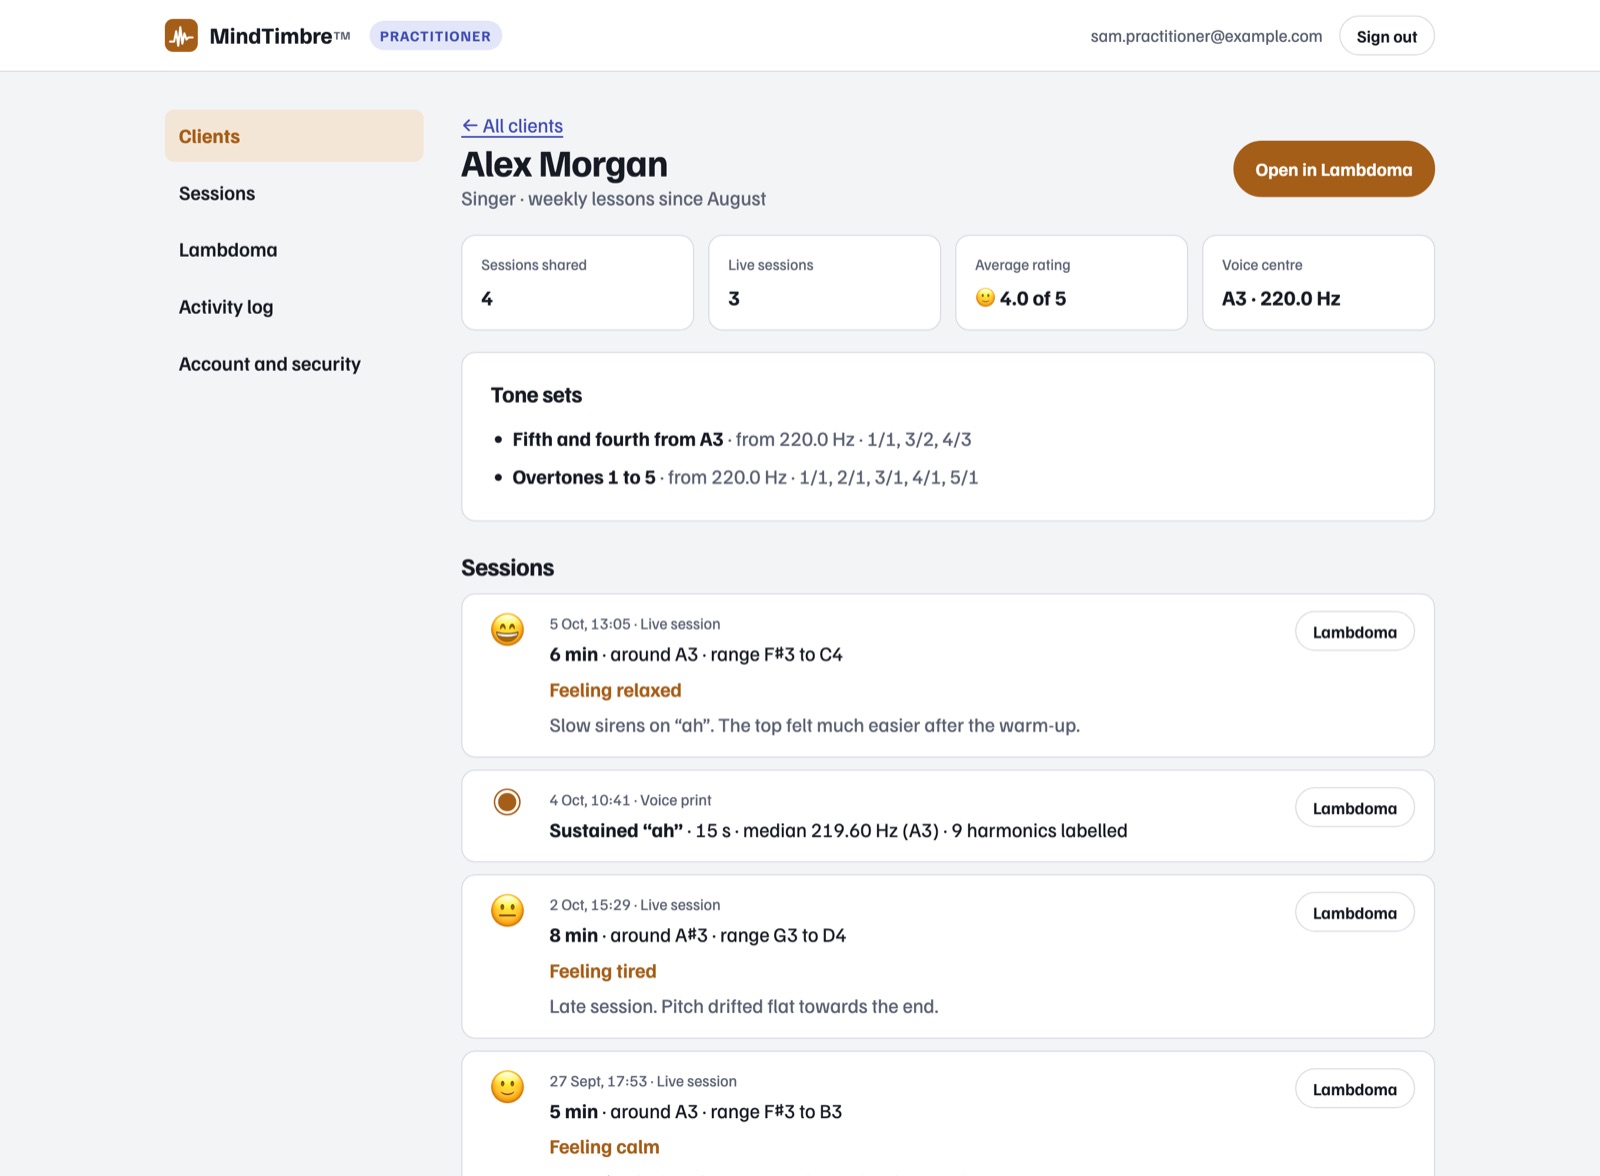Click the grinning emoji on 5 Oct session
This screenshot has width=1600, height=1176.
pyautogui.click(x=507, y=629)
